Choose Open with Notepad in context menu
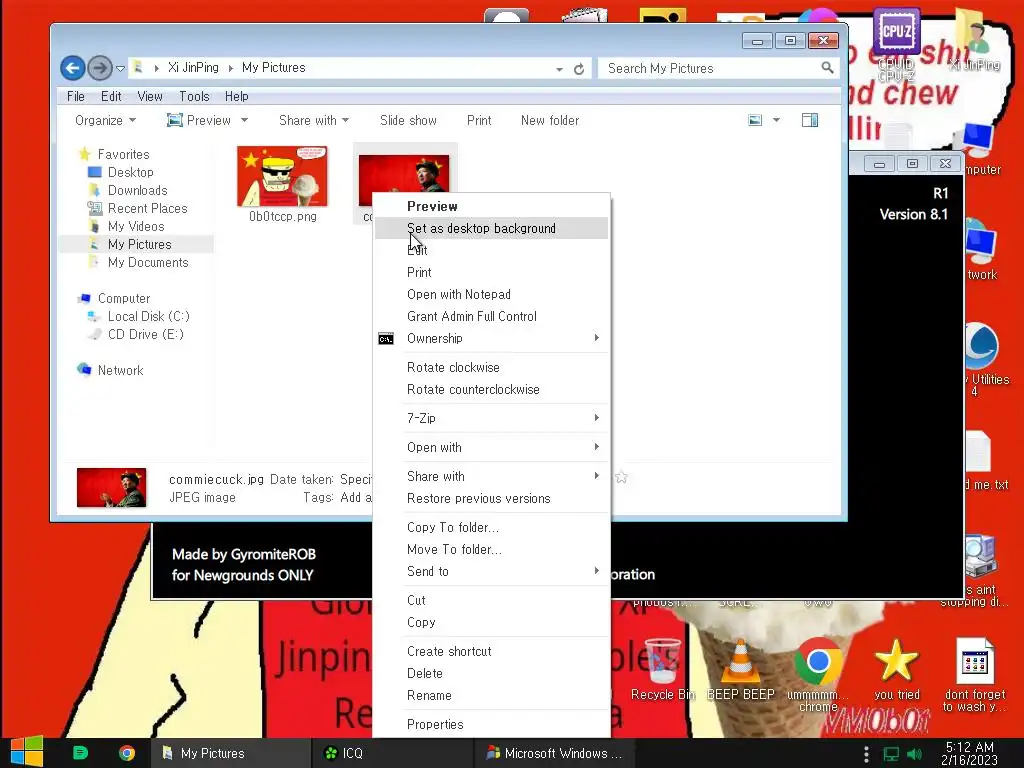 (491, 295)
